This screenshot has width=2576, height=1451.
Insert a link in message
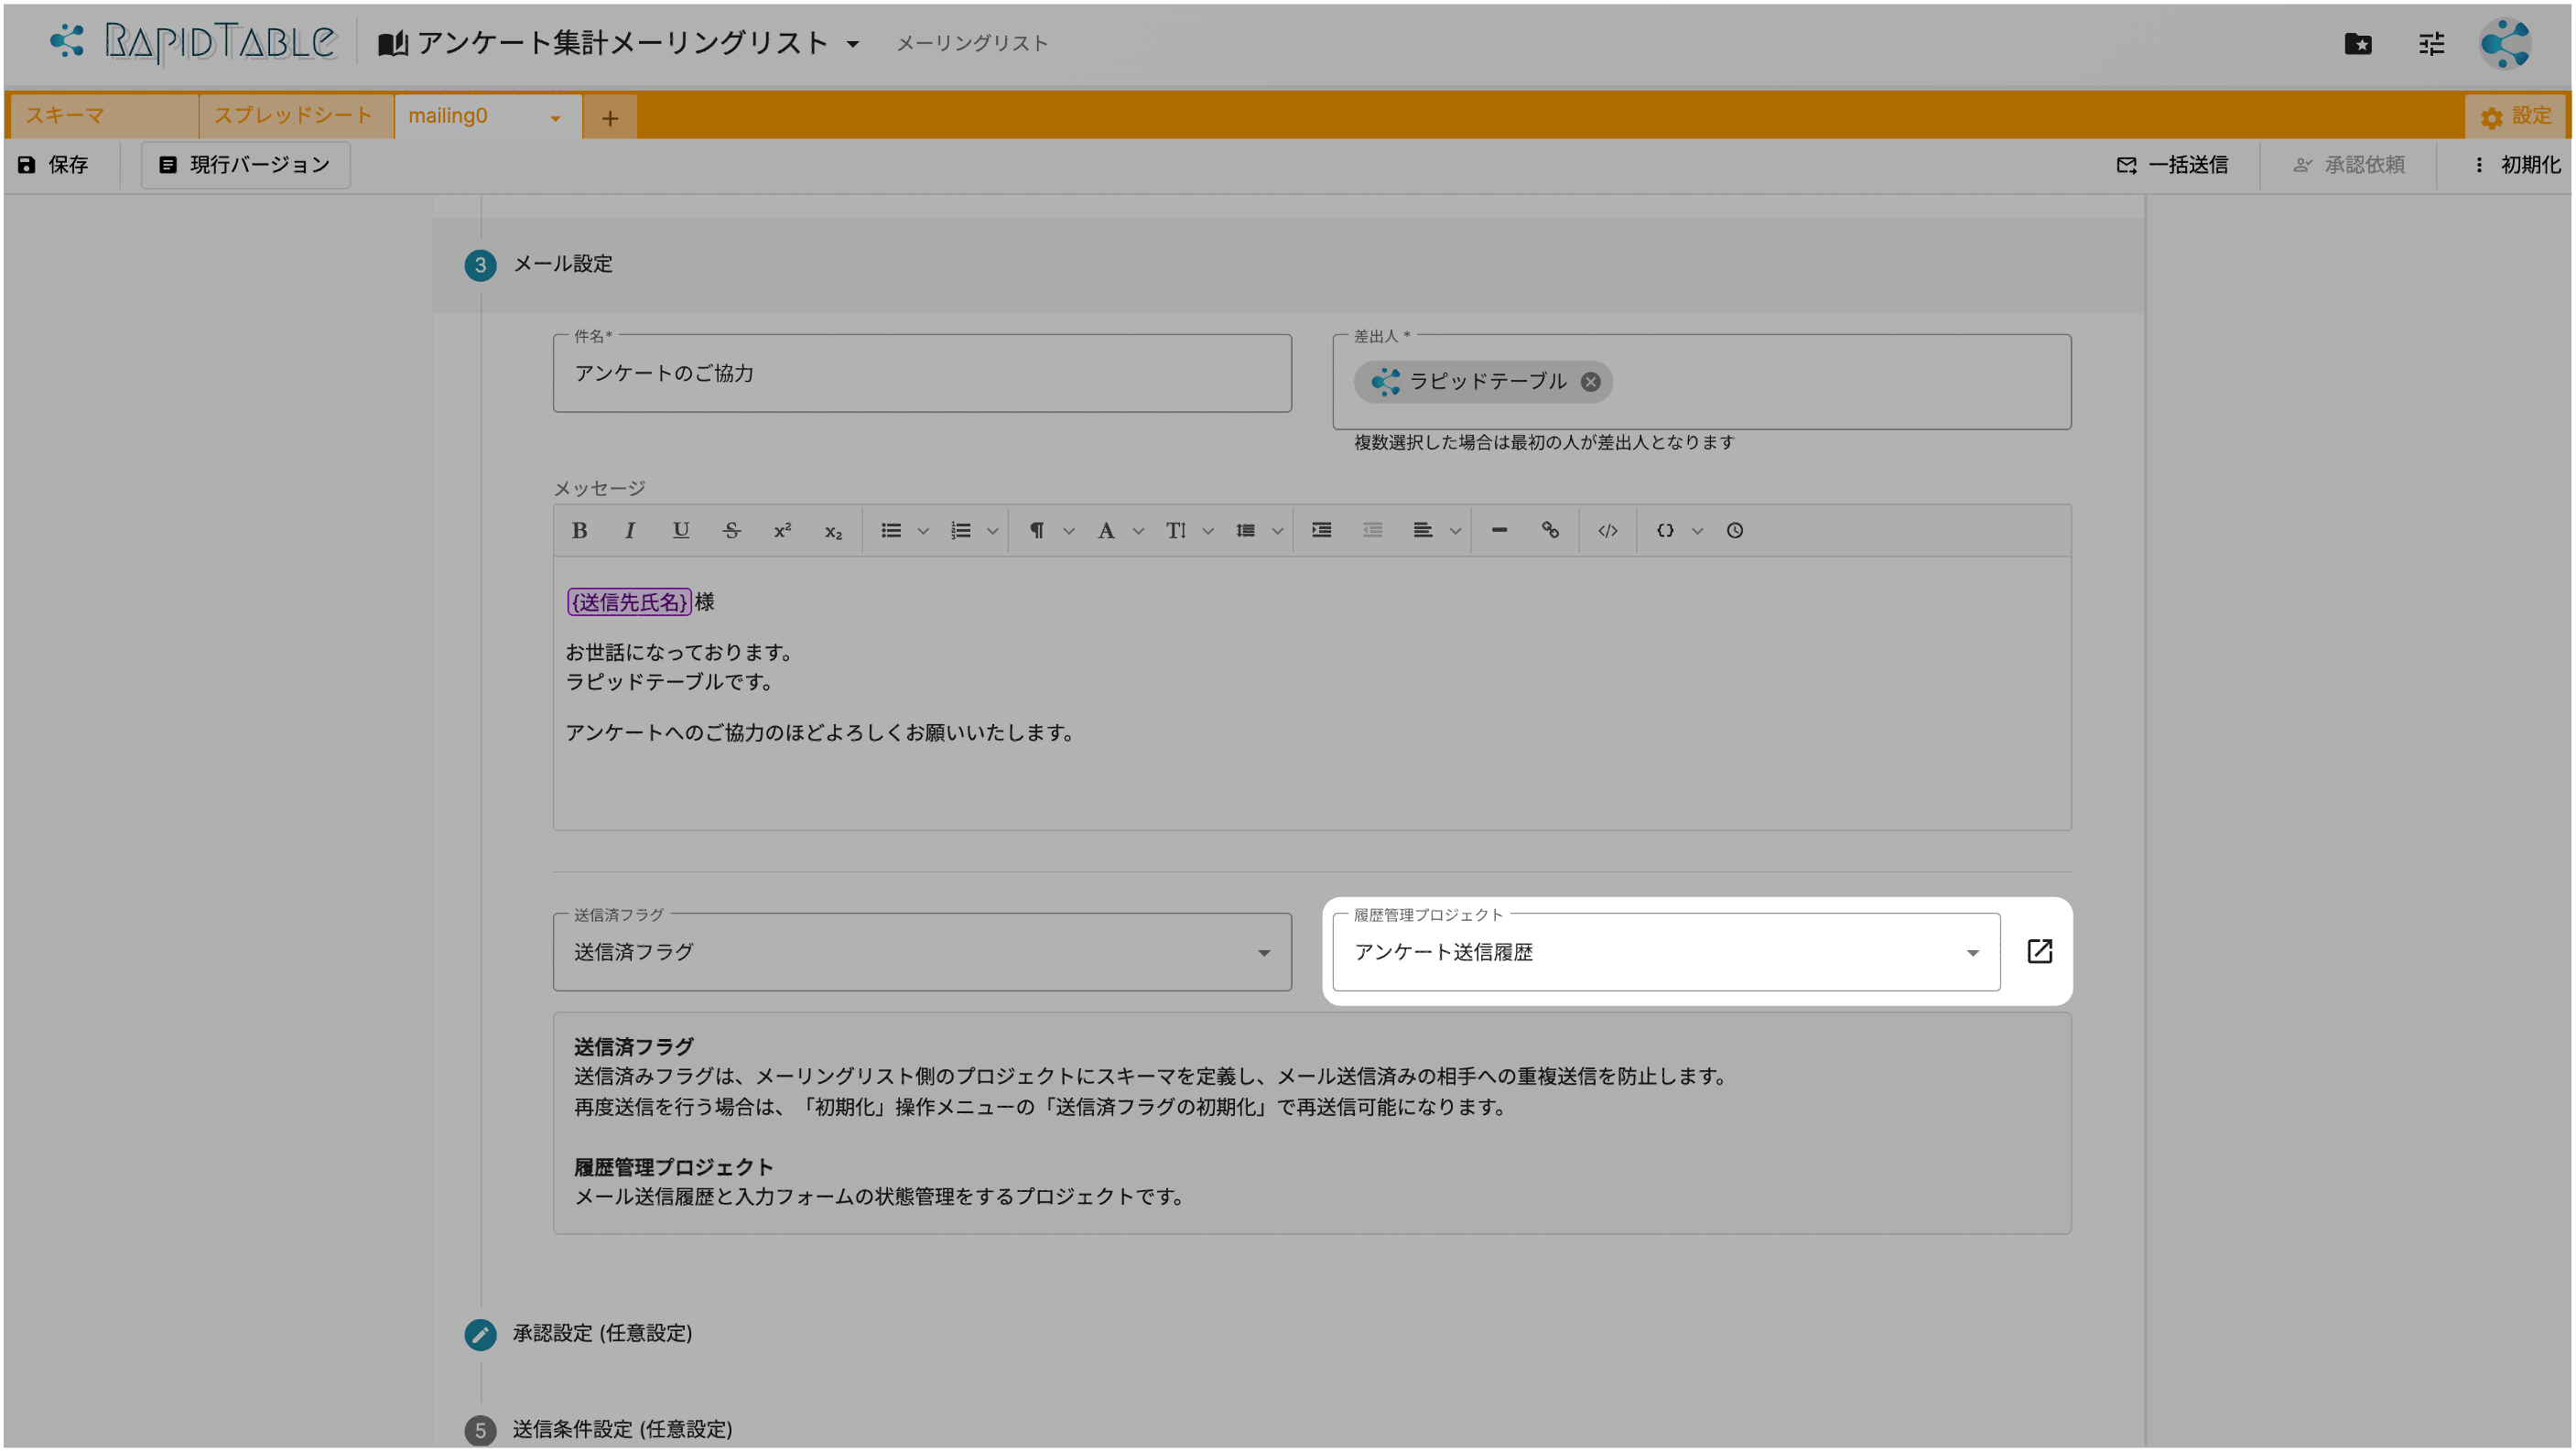1551,531
